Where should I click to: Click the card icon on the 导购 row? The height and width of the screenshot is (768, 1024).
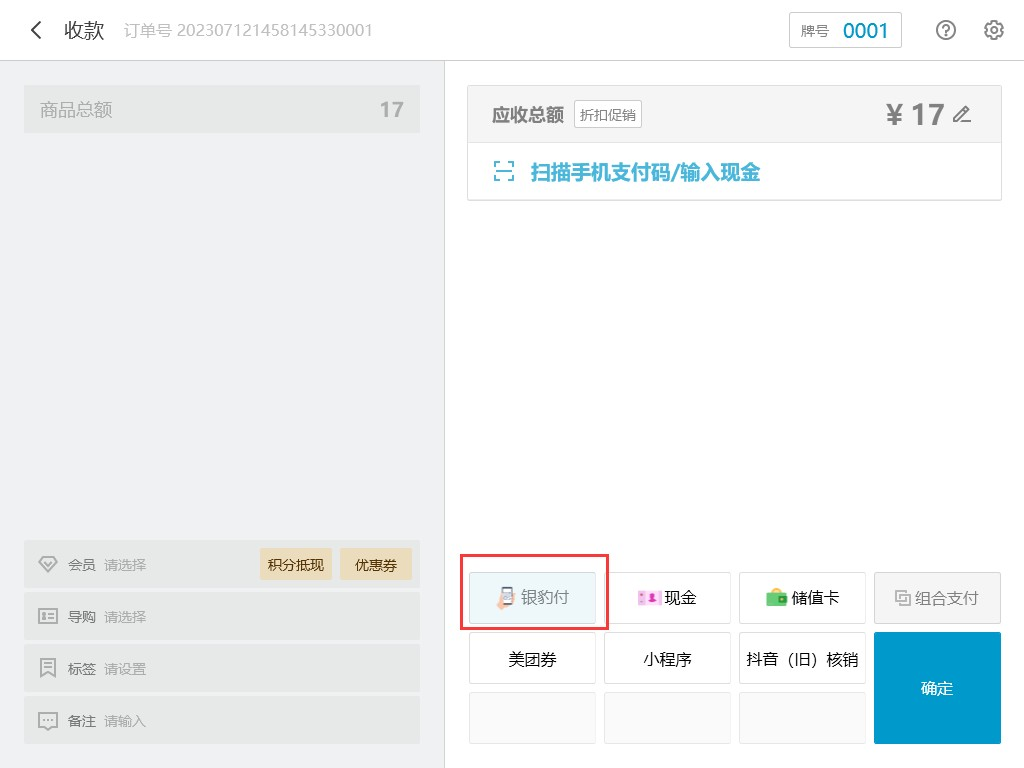pyautogui.click(x=48, y=616)
